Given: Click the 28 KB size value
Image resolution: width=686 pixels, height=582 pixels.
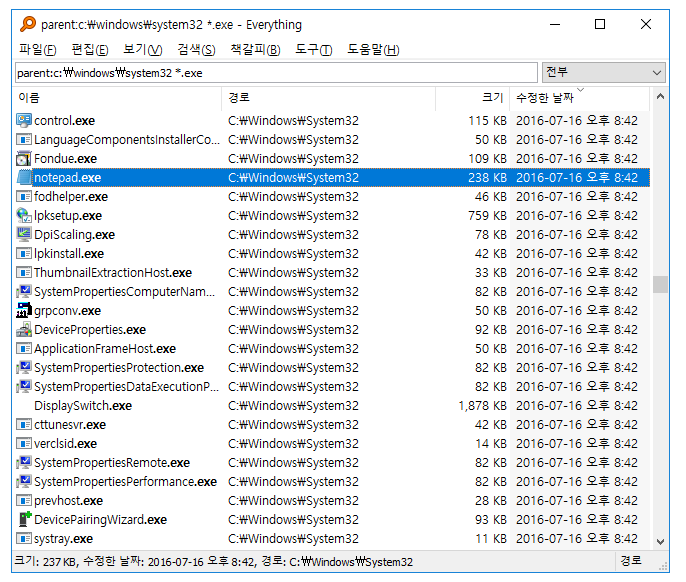Looking at the screenshot, I should tap(491, 501).
